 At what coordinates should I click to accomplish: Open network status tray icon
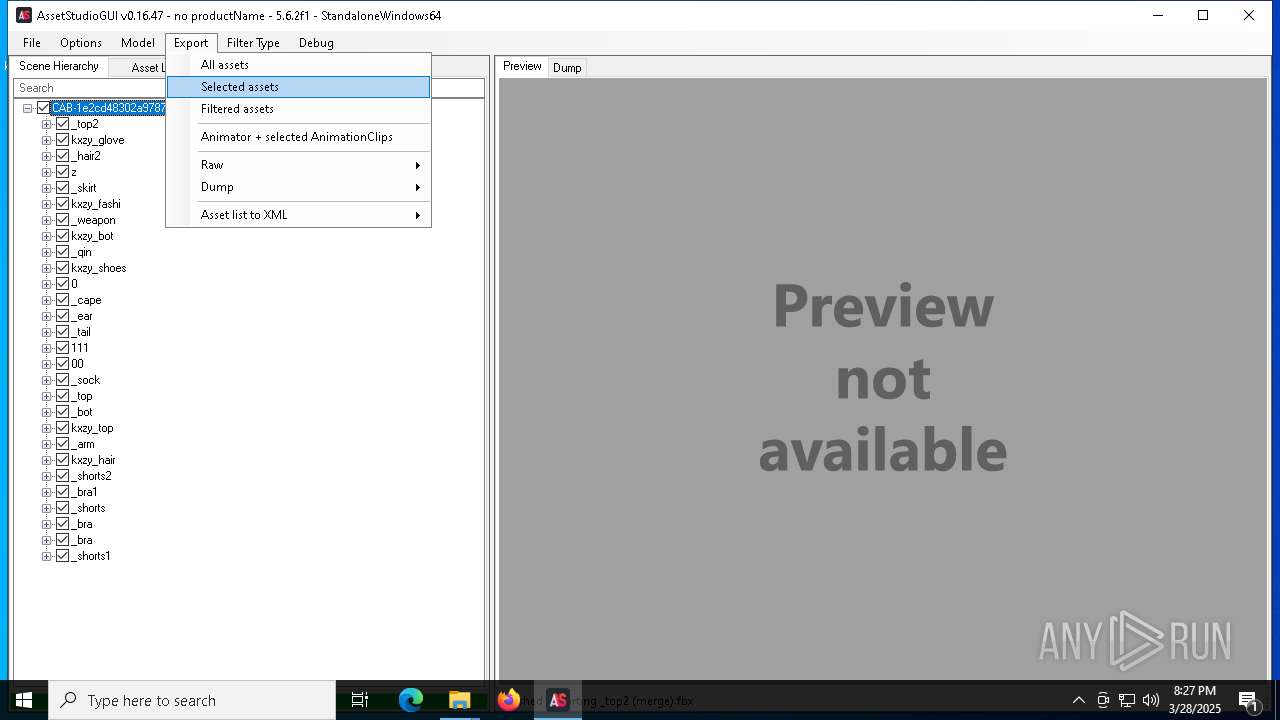coord(1127,700)
